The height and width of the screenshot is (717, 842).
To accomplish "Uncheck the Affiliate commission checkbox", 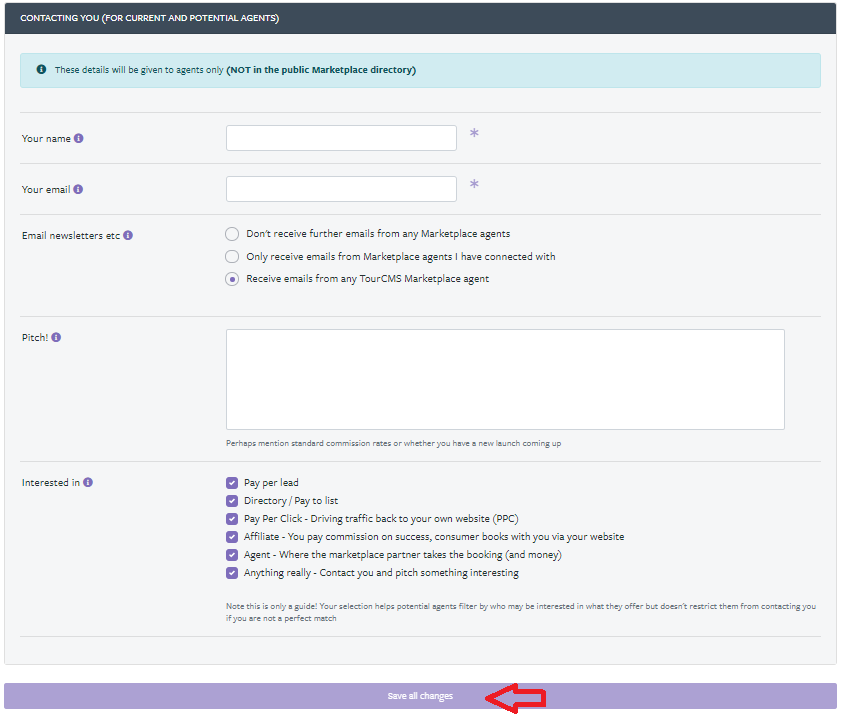I will coord(232,537).
